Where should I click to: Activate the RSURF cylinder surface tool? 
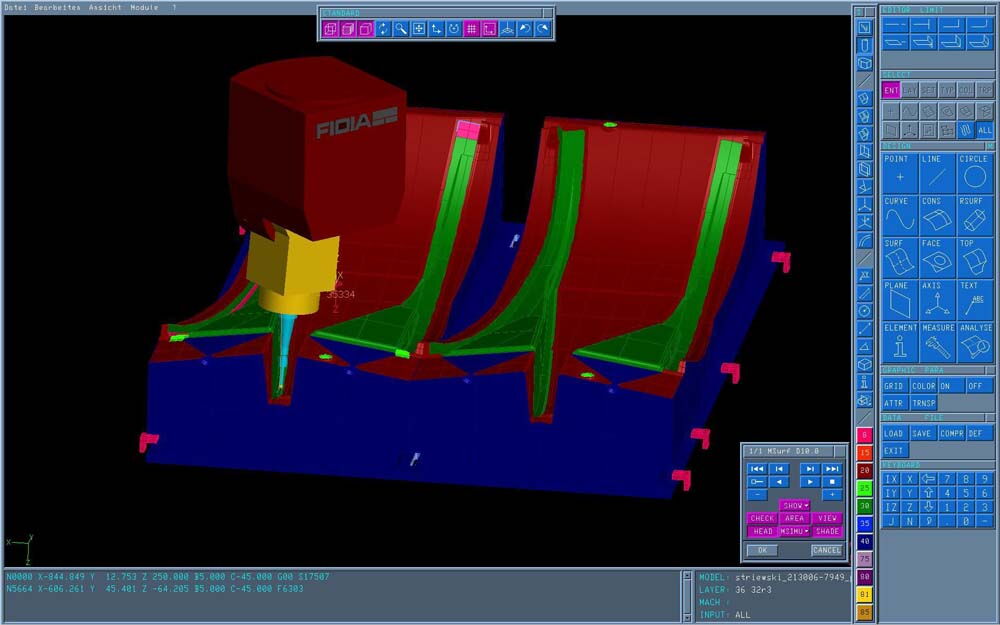pos(973,215)
